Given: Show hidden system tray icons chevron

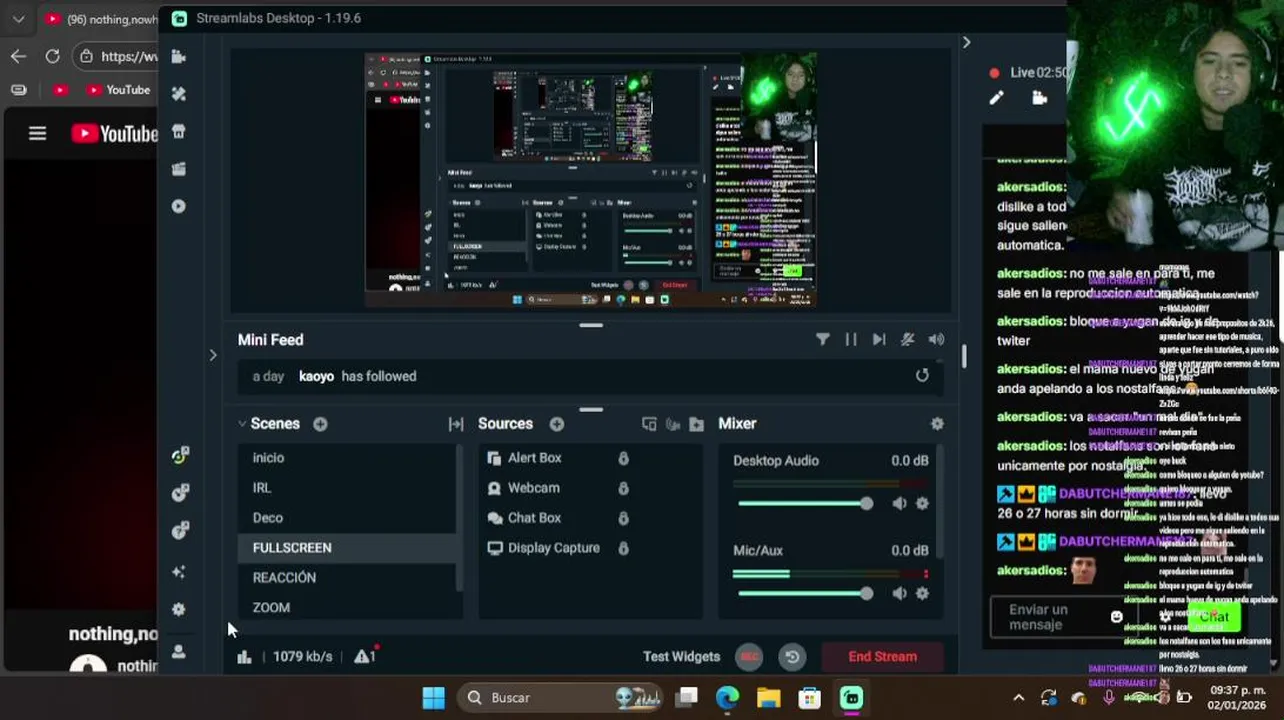Looking at the screenshot, I should coord(1018,698).
